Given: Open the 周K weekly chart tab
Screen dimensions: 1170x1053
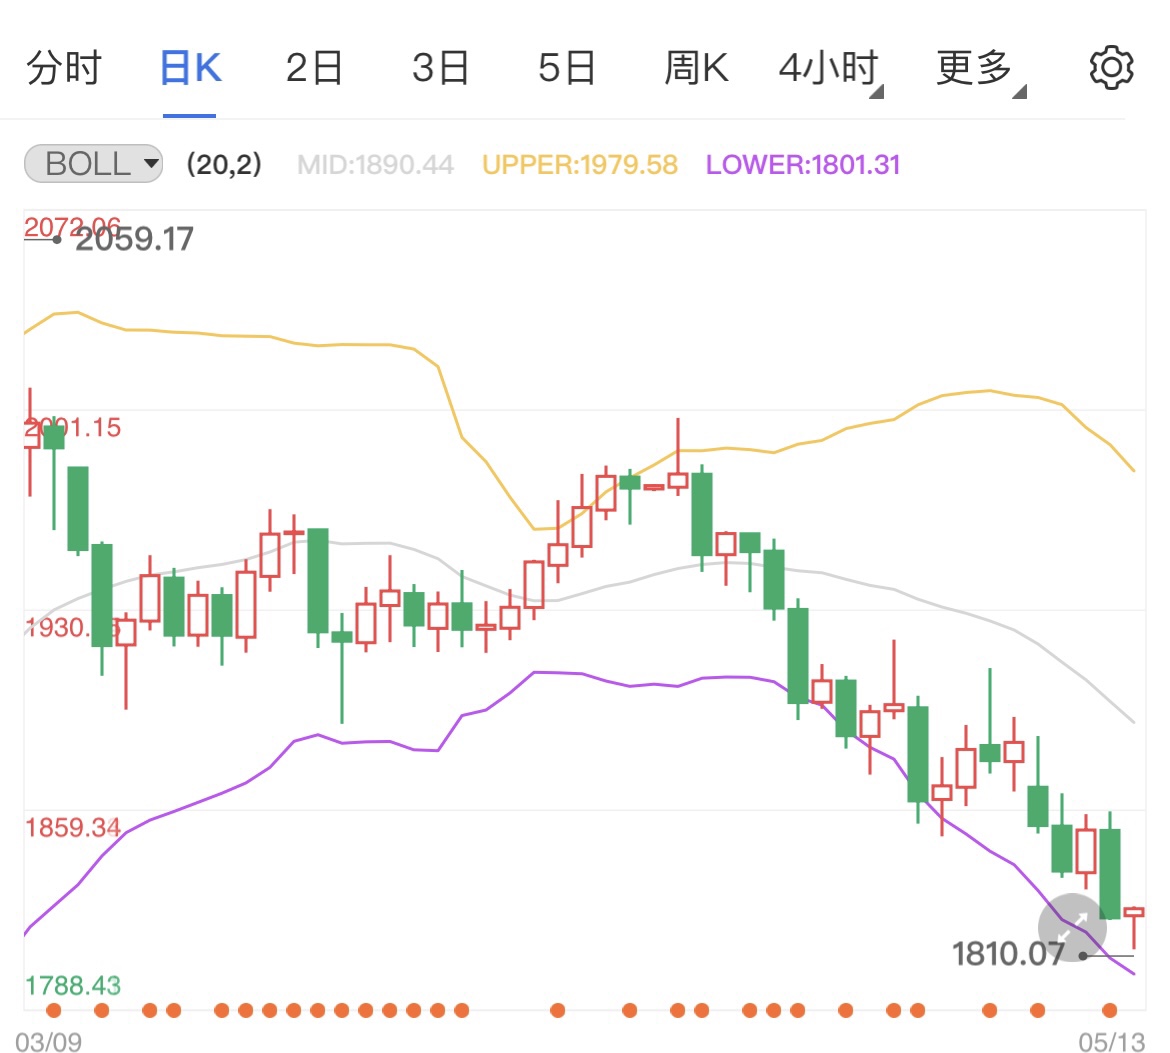Looking at the screenshot, I should pos(696,68).
